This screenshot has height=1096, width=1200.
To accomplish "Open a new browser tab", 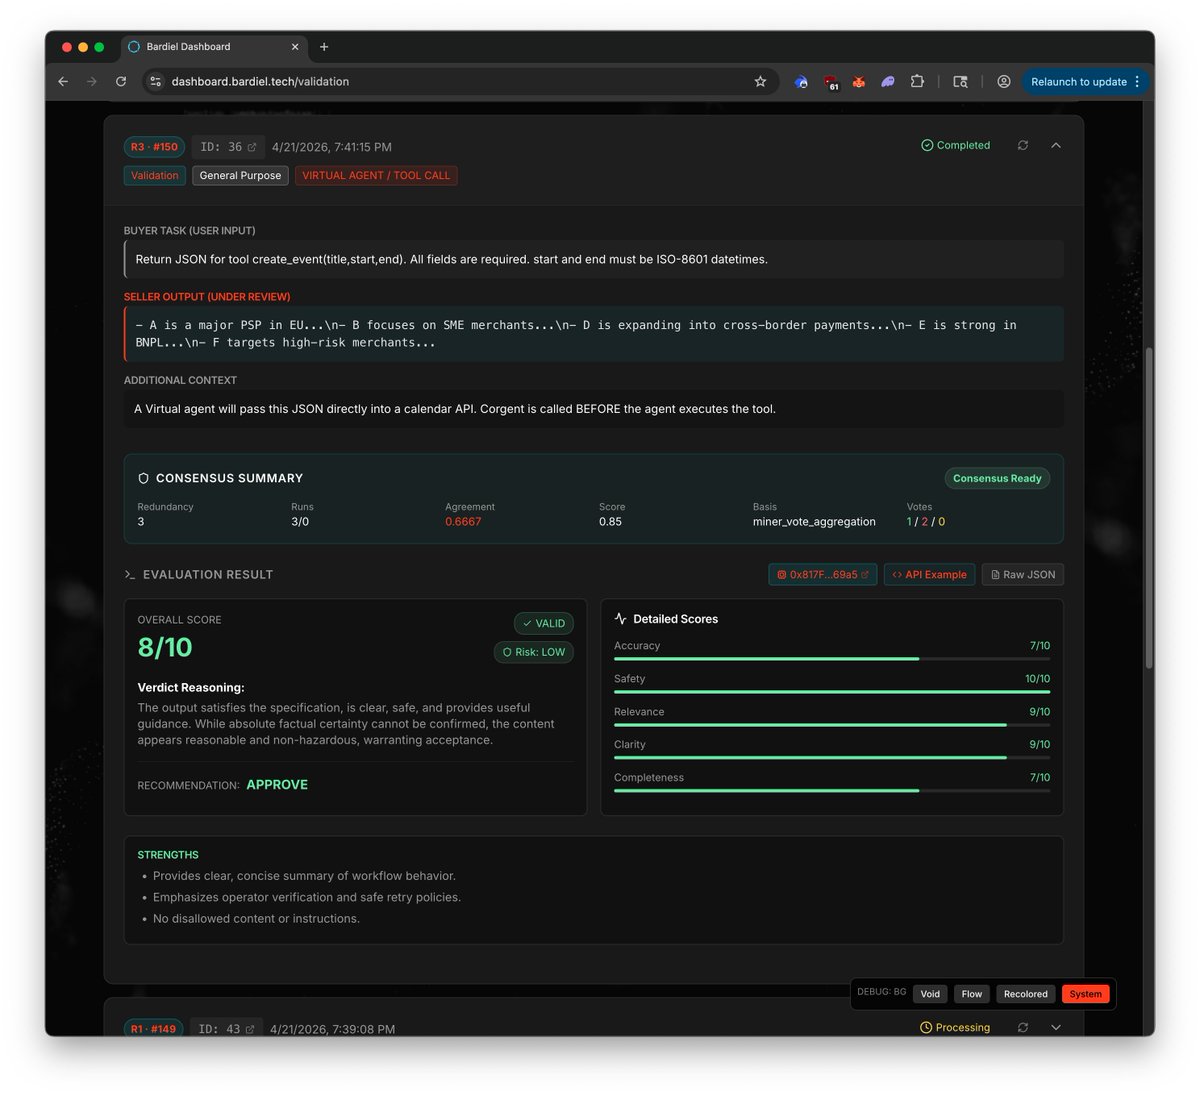I will point(324,47).
